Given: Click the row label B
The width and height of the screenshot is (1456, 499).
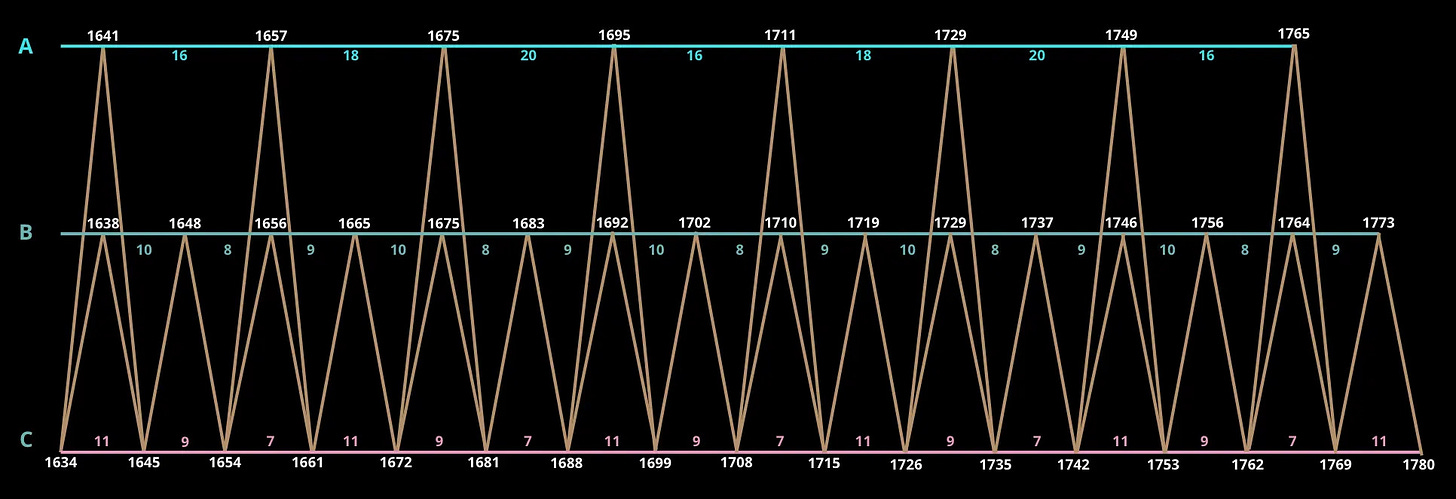Looking at the screenshot, I should (26, 232).
